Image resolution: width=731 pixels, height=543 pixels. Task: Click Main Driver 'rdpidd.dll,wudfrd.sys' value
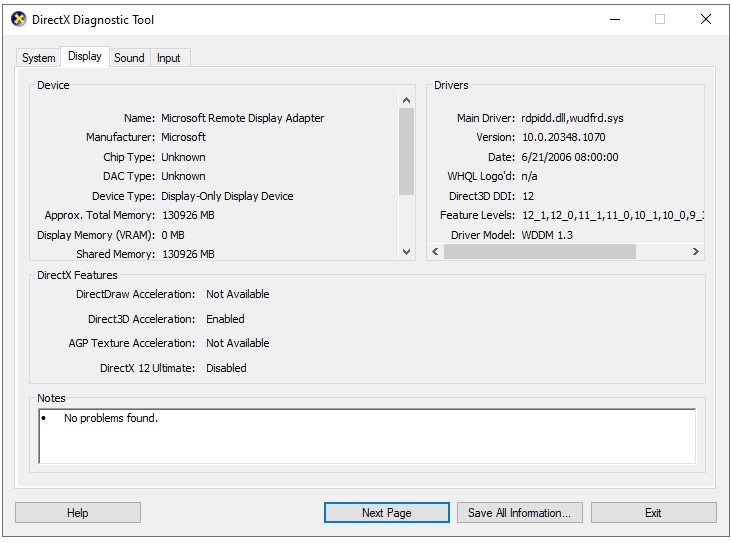(572, 118)
